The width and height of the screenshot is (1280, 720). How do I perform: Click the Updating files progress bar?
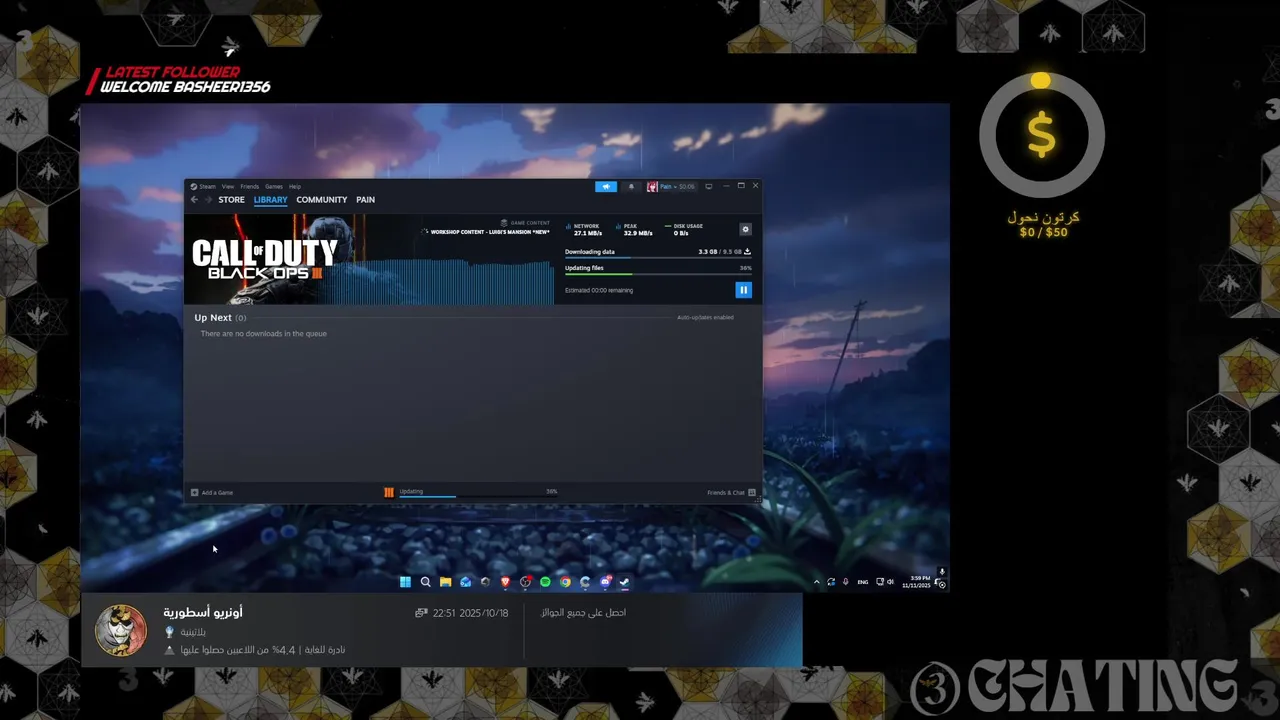[x=658, y=274]
